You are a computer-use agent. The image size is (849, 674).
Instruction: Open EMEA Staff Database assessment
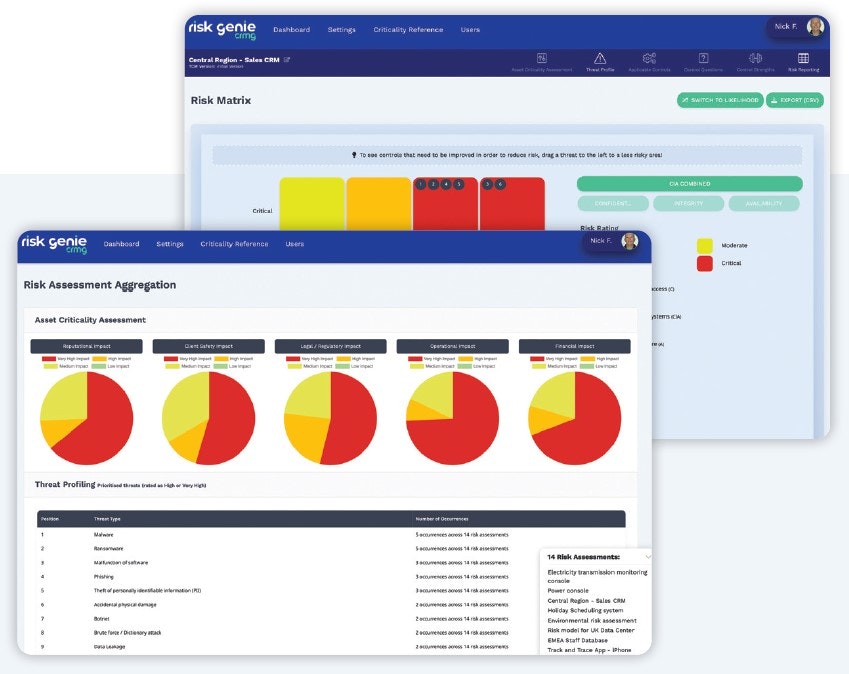pos(578,640)
